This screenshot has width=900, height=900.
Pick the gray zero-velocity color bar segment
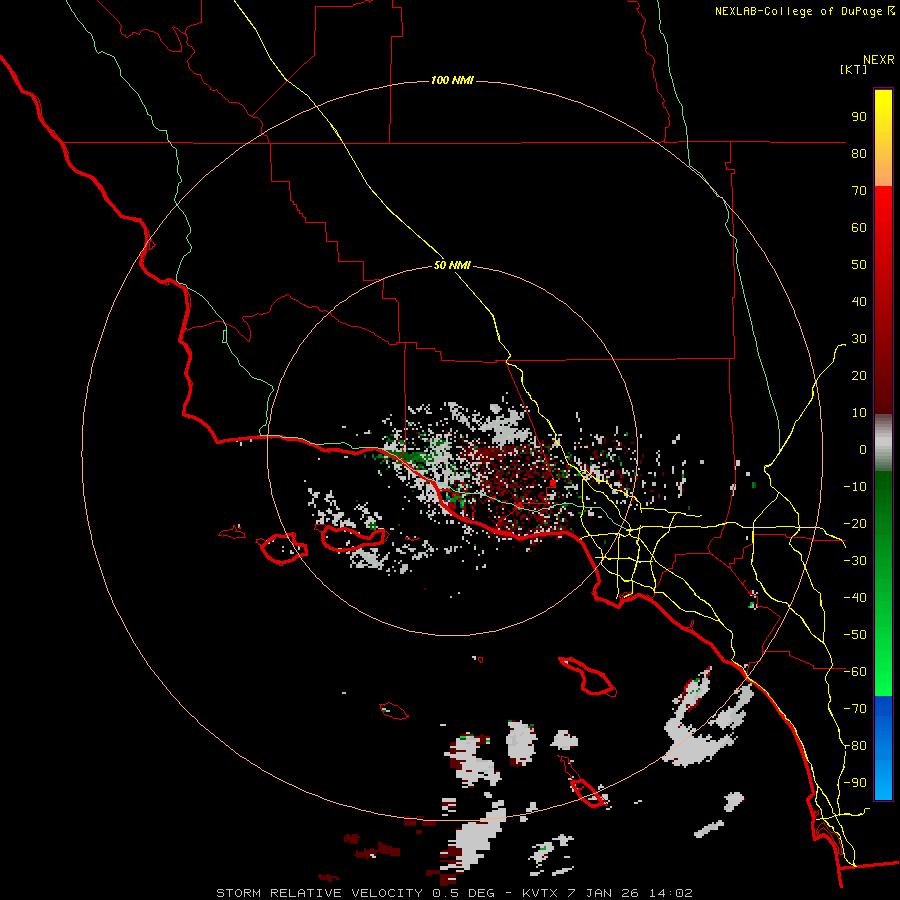[883, 443]
